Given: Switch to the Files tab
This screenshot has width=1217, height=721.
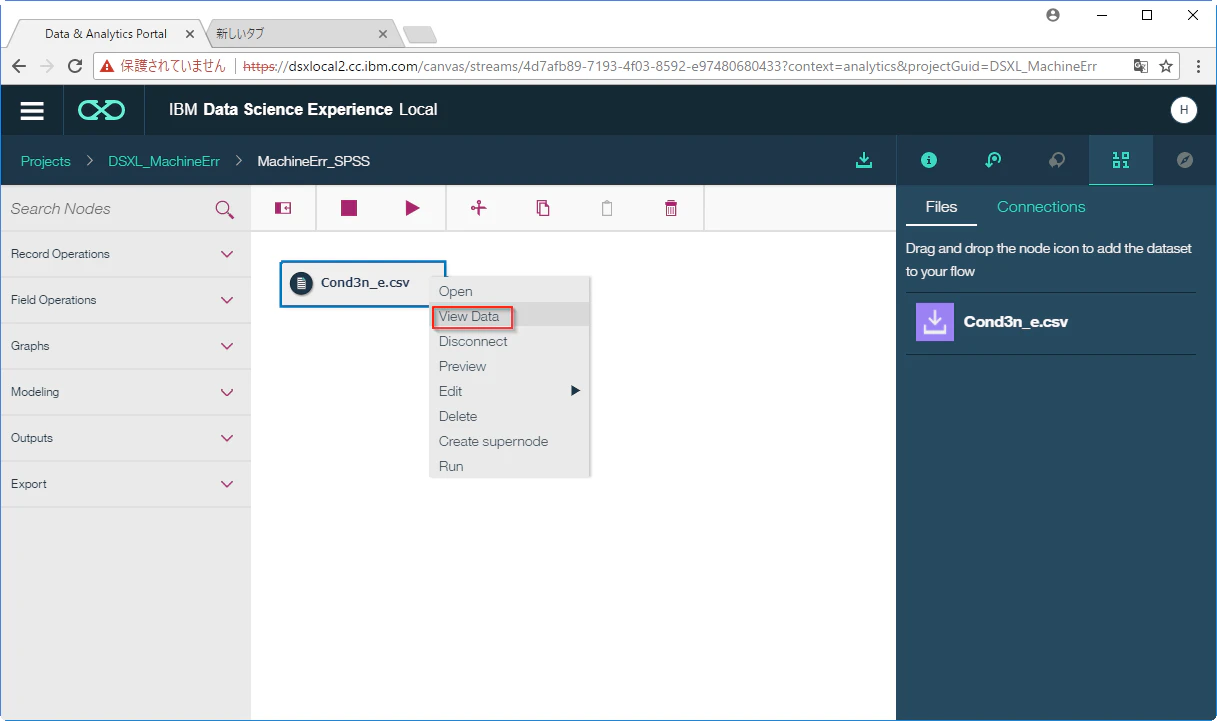Looking at the screenshot, I should coord(941,207).
